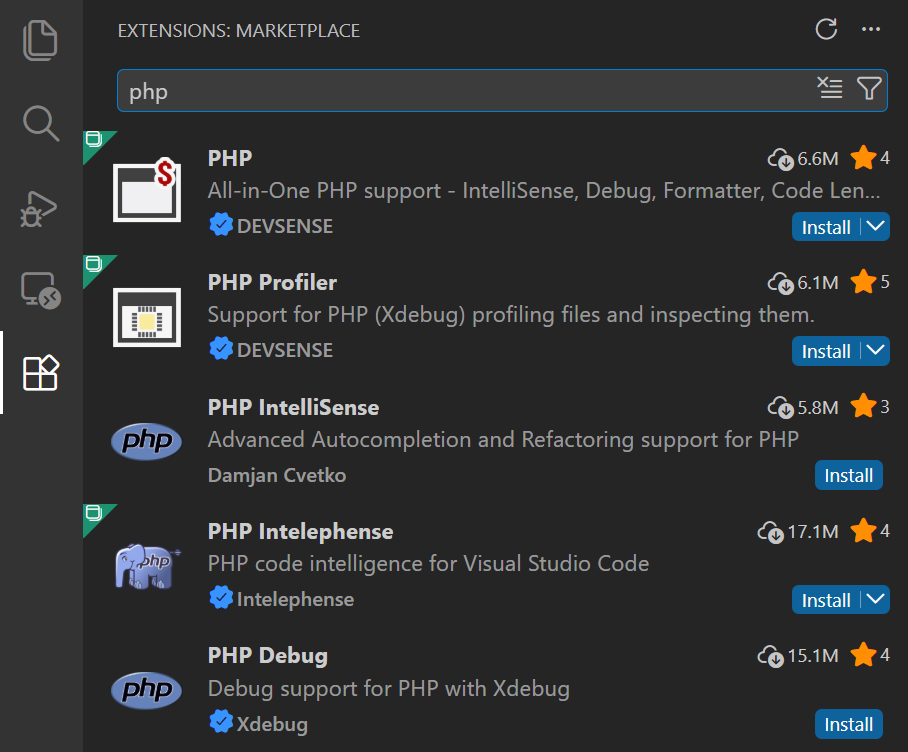Viewport: 908px width, 752px height.
Task: Click the Extensions: Marketplace panel title
Action: click(x=239, y=31)
